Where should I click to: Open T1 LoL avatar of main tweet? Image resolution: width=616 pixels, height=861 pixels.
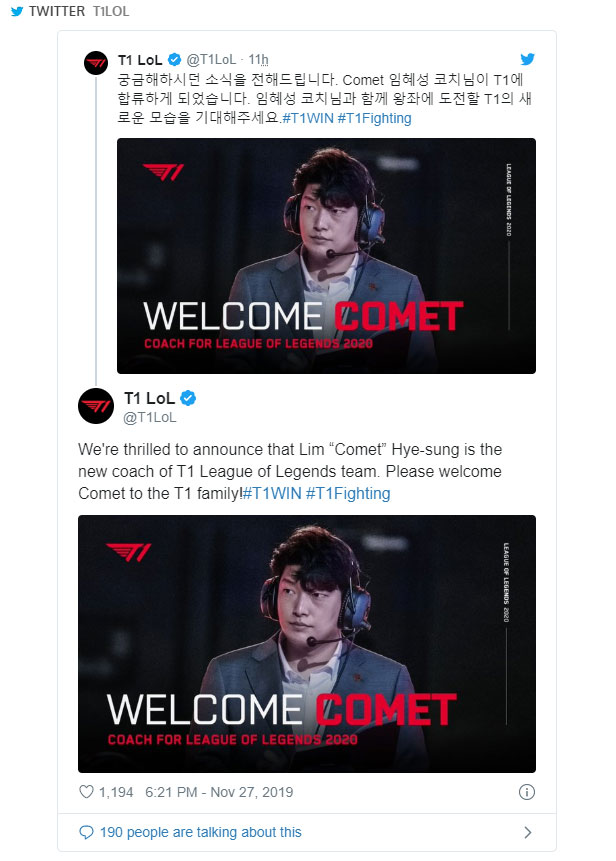coord(96,406)
